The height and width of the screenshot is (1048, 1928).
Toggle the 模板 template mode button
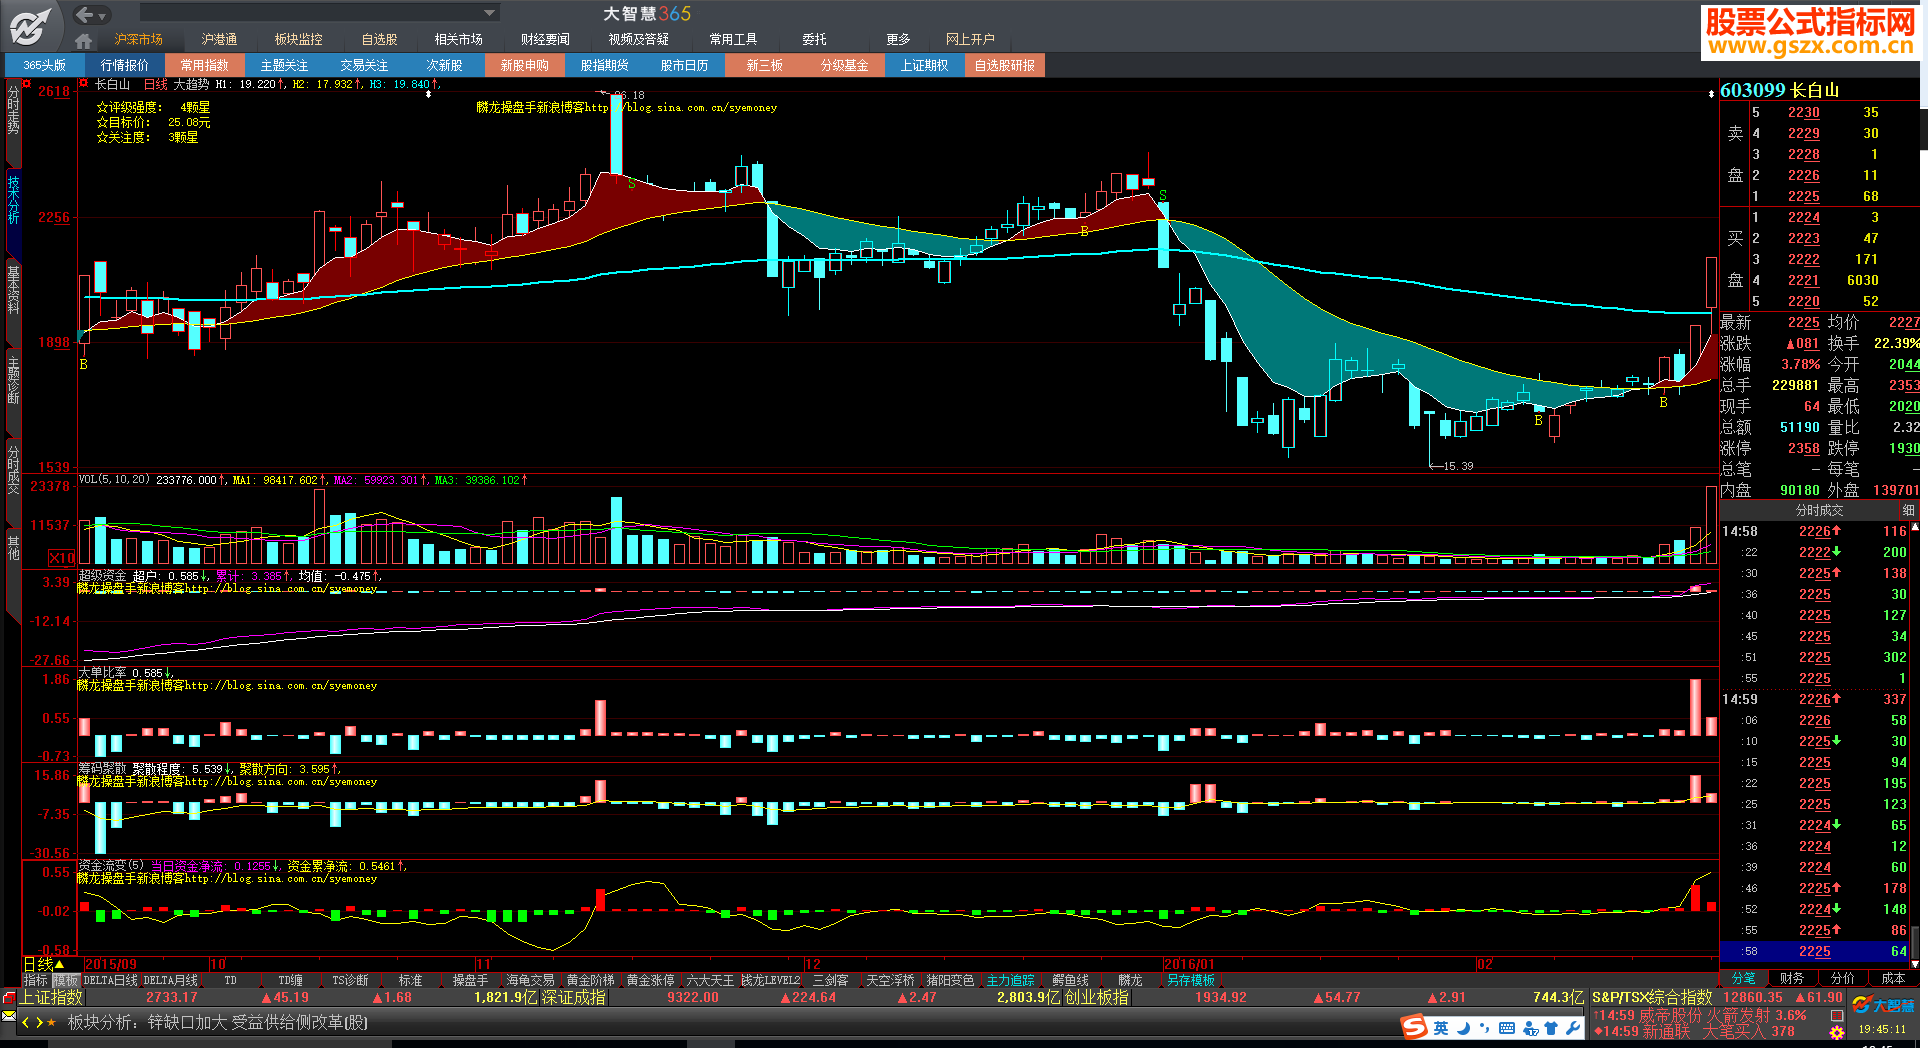65,980
